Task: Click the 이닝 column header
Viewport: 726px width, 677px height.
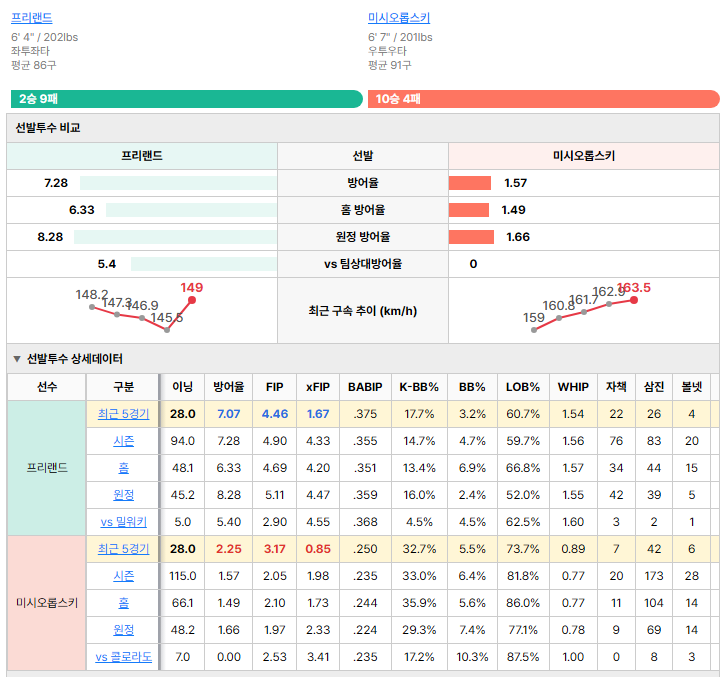Action: tap(182, 387)
